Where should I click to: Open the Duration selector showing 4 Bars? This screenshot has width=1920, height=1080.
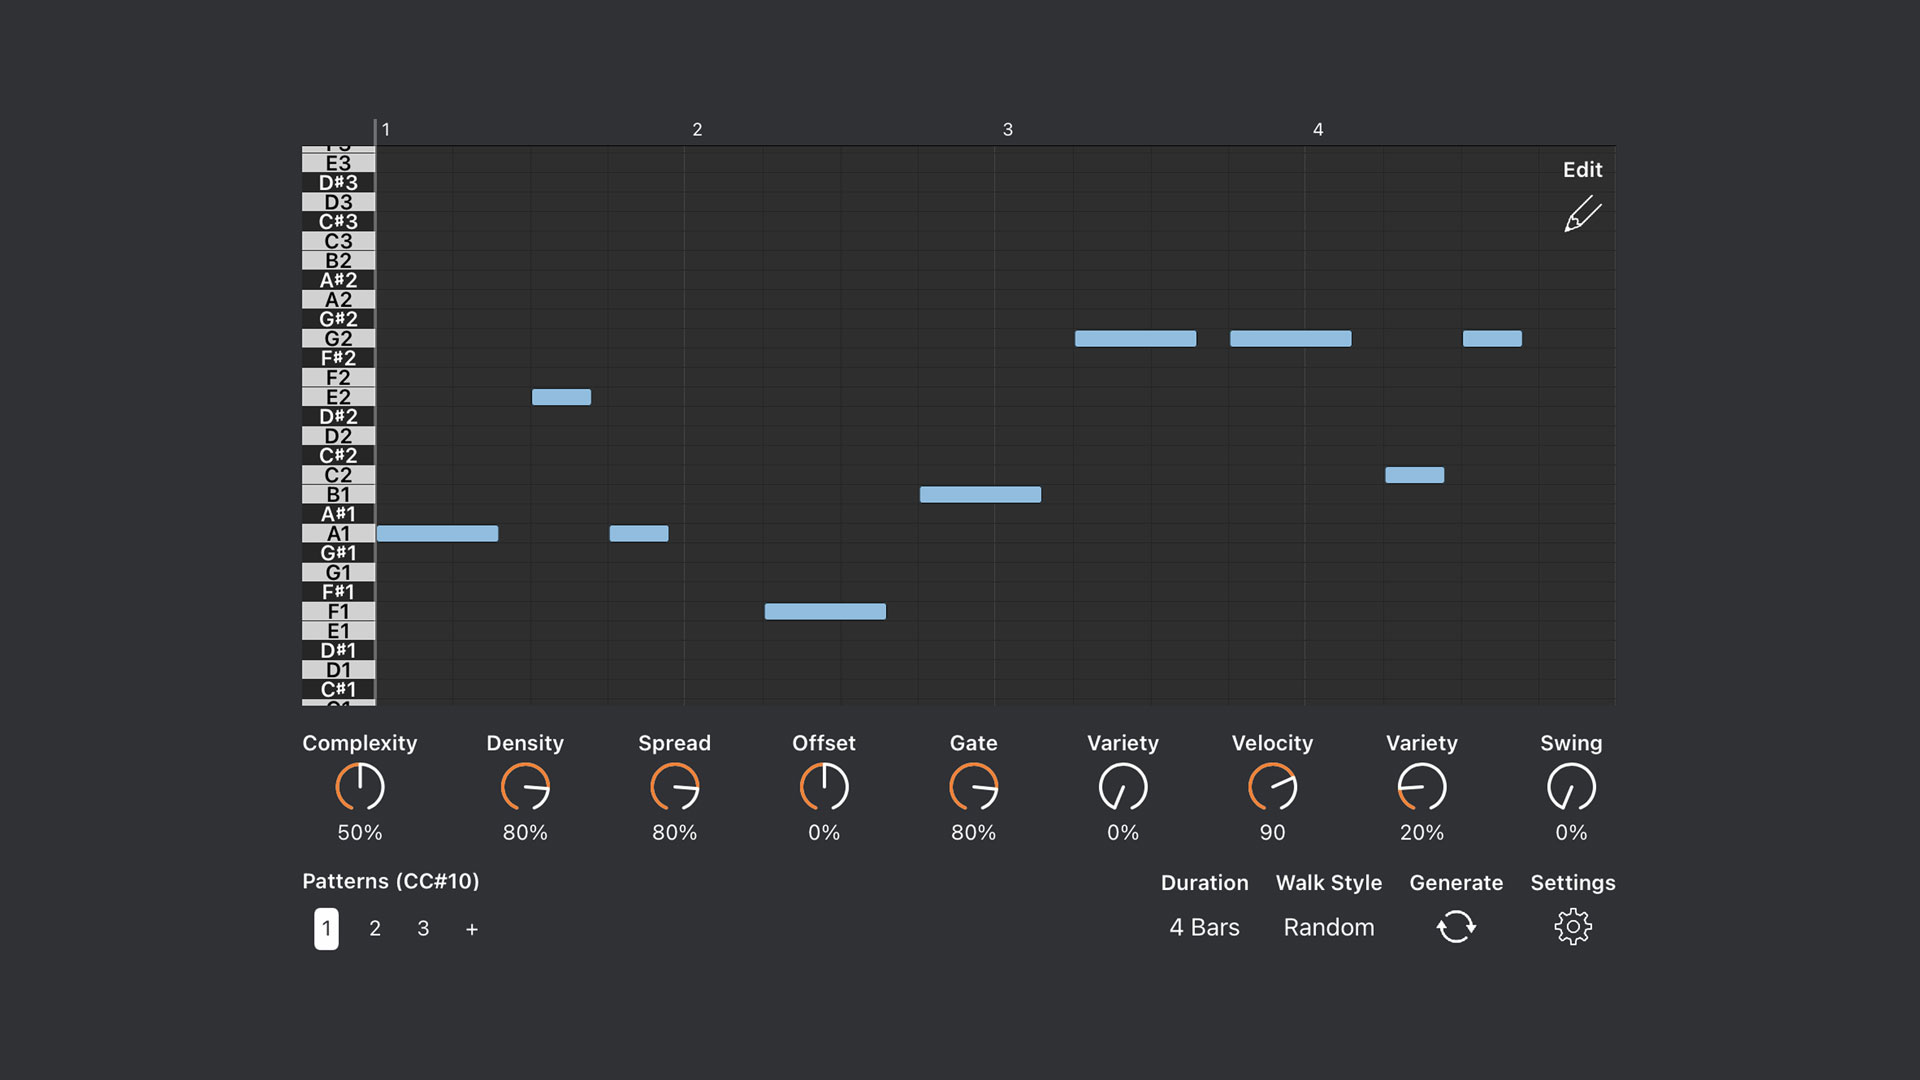(x=1204, y=927)
